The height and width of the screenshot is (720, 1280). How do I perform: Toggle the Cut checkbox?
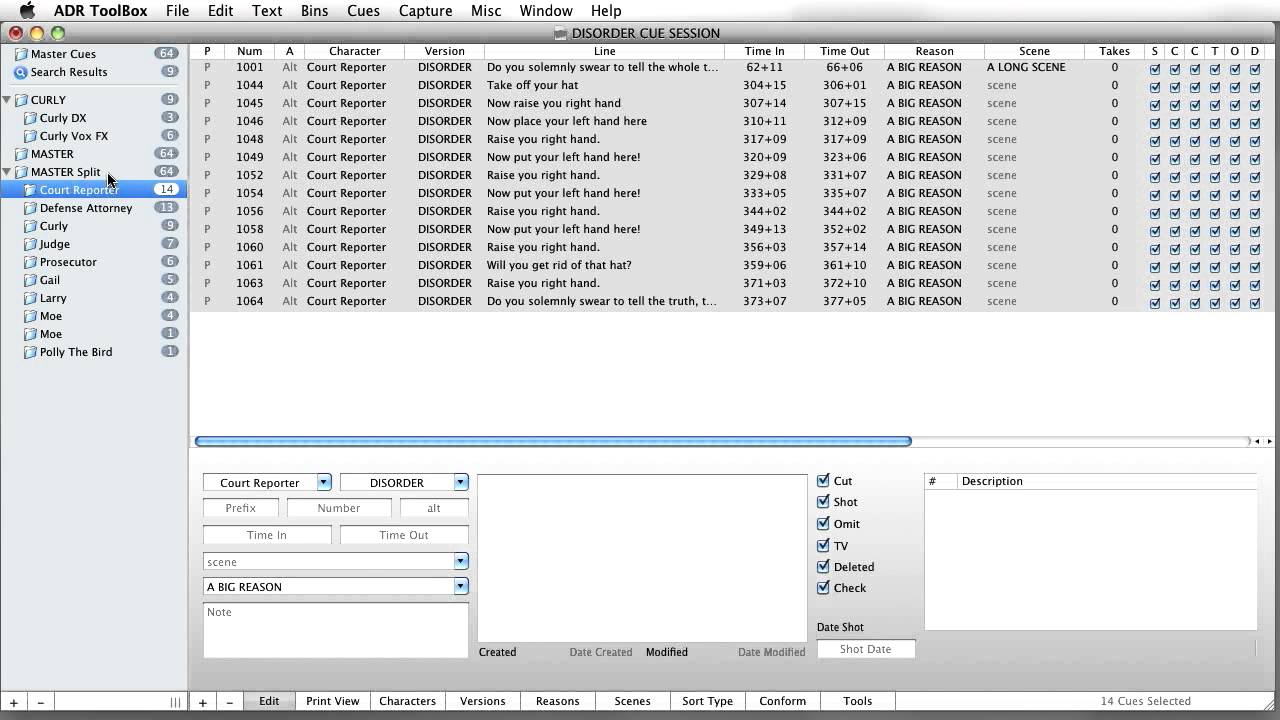(823, 481)
